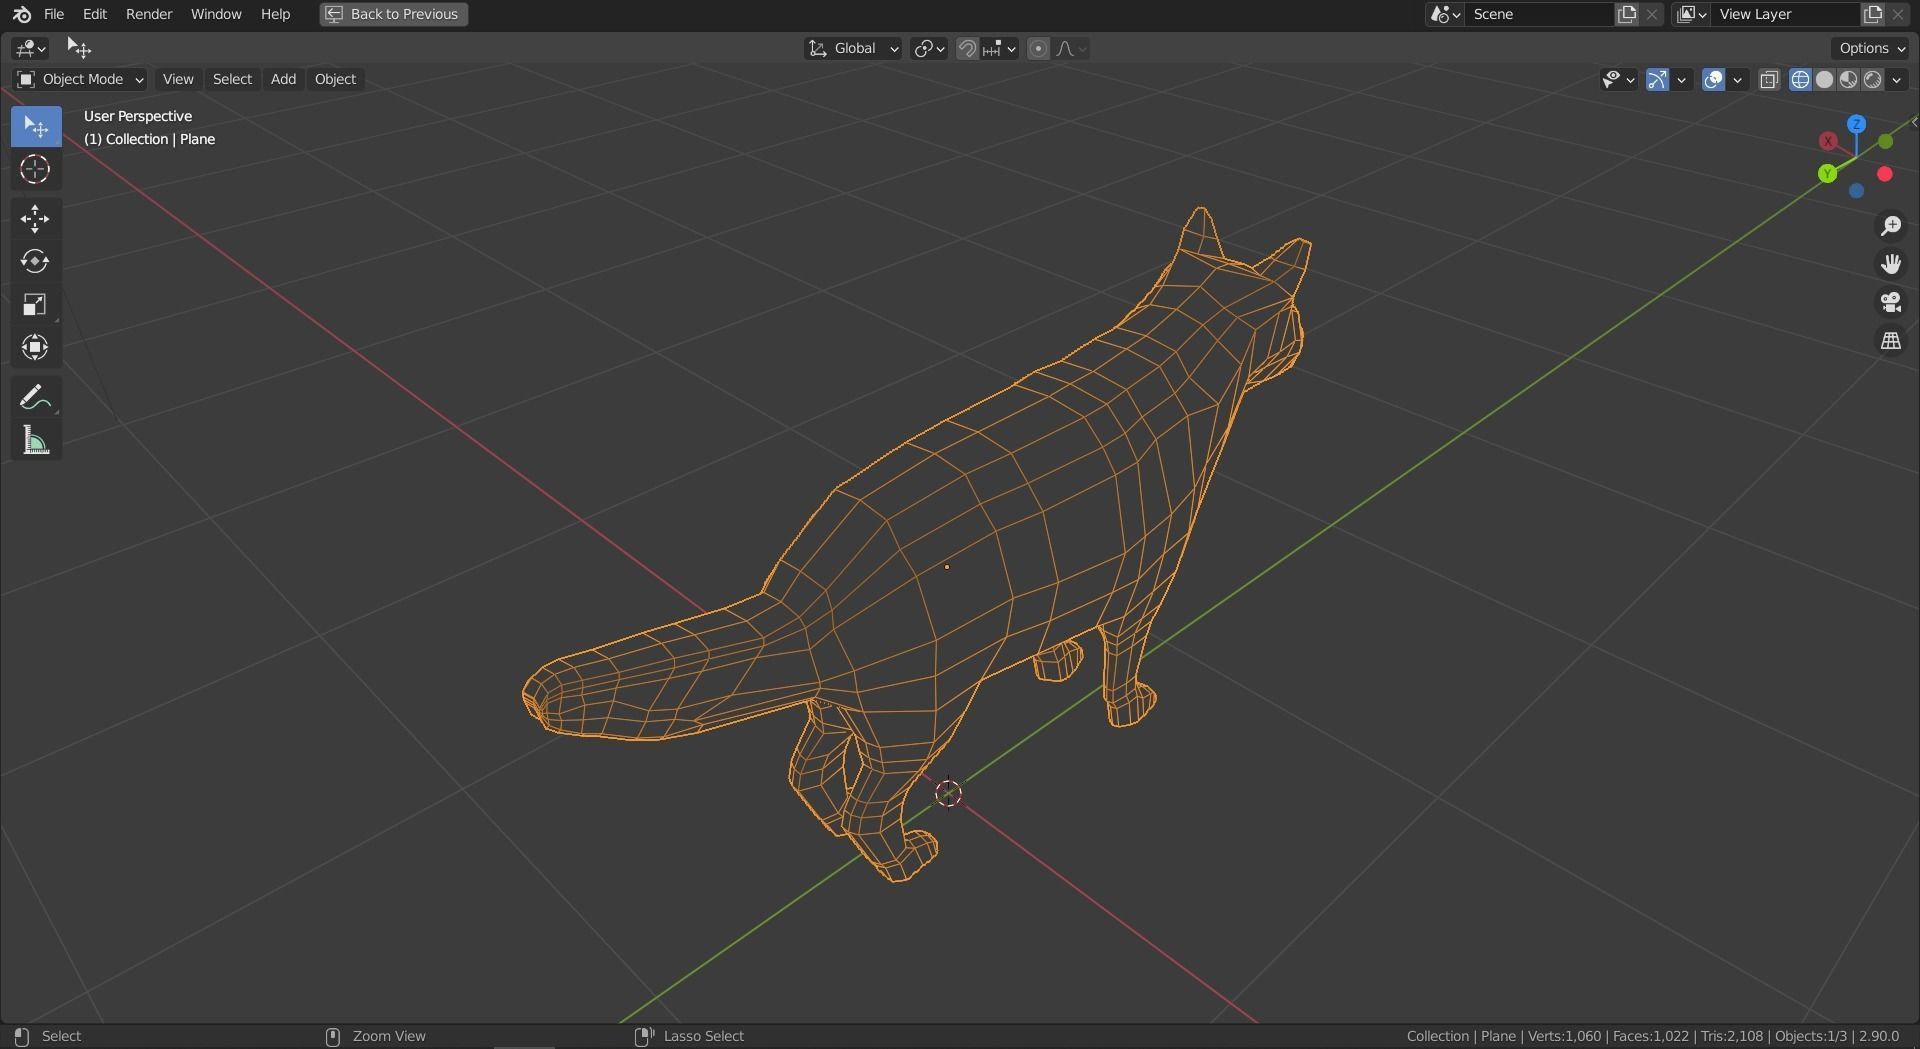This screenshot has height=1049, width=1920.
Task: Select the Annotate pencil tool
Action: (36, 398)
